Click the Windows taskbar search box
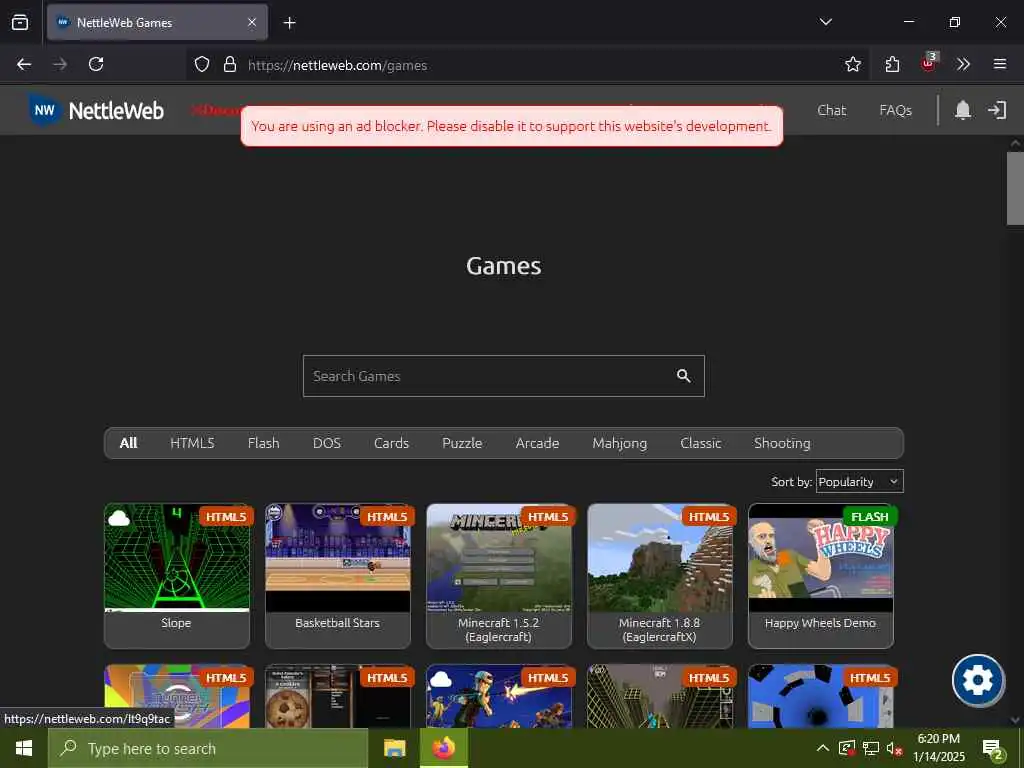The width and height of the screenshot is (1024, 768). [x=208, y=748]
